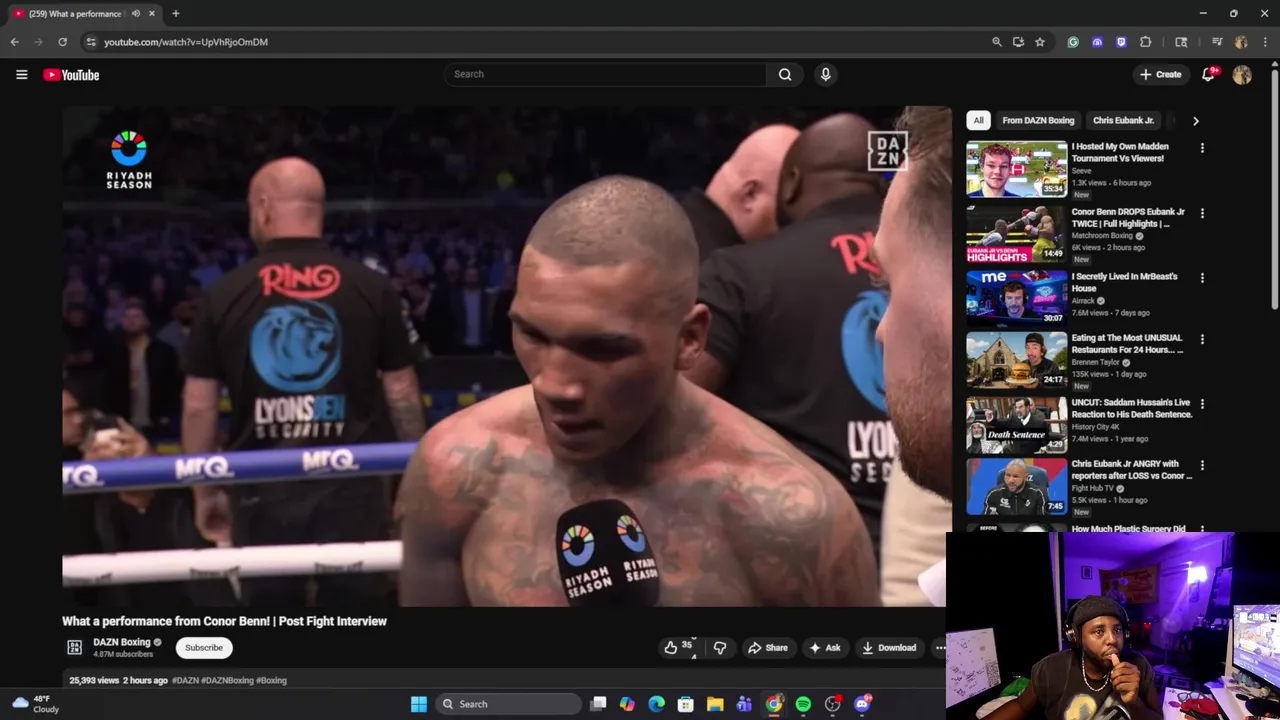This screenshot has height=720, width=1280.
Task: Open DAZN Boxing channel avatar
Action: tap(74, 648)
